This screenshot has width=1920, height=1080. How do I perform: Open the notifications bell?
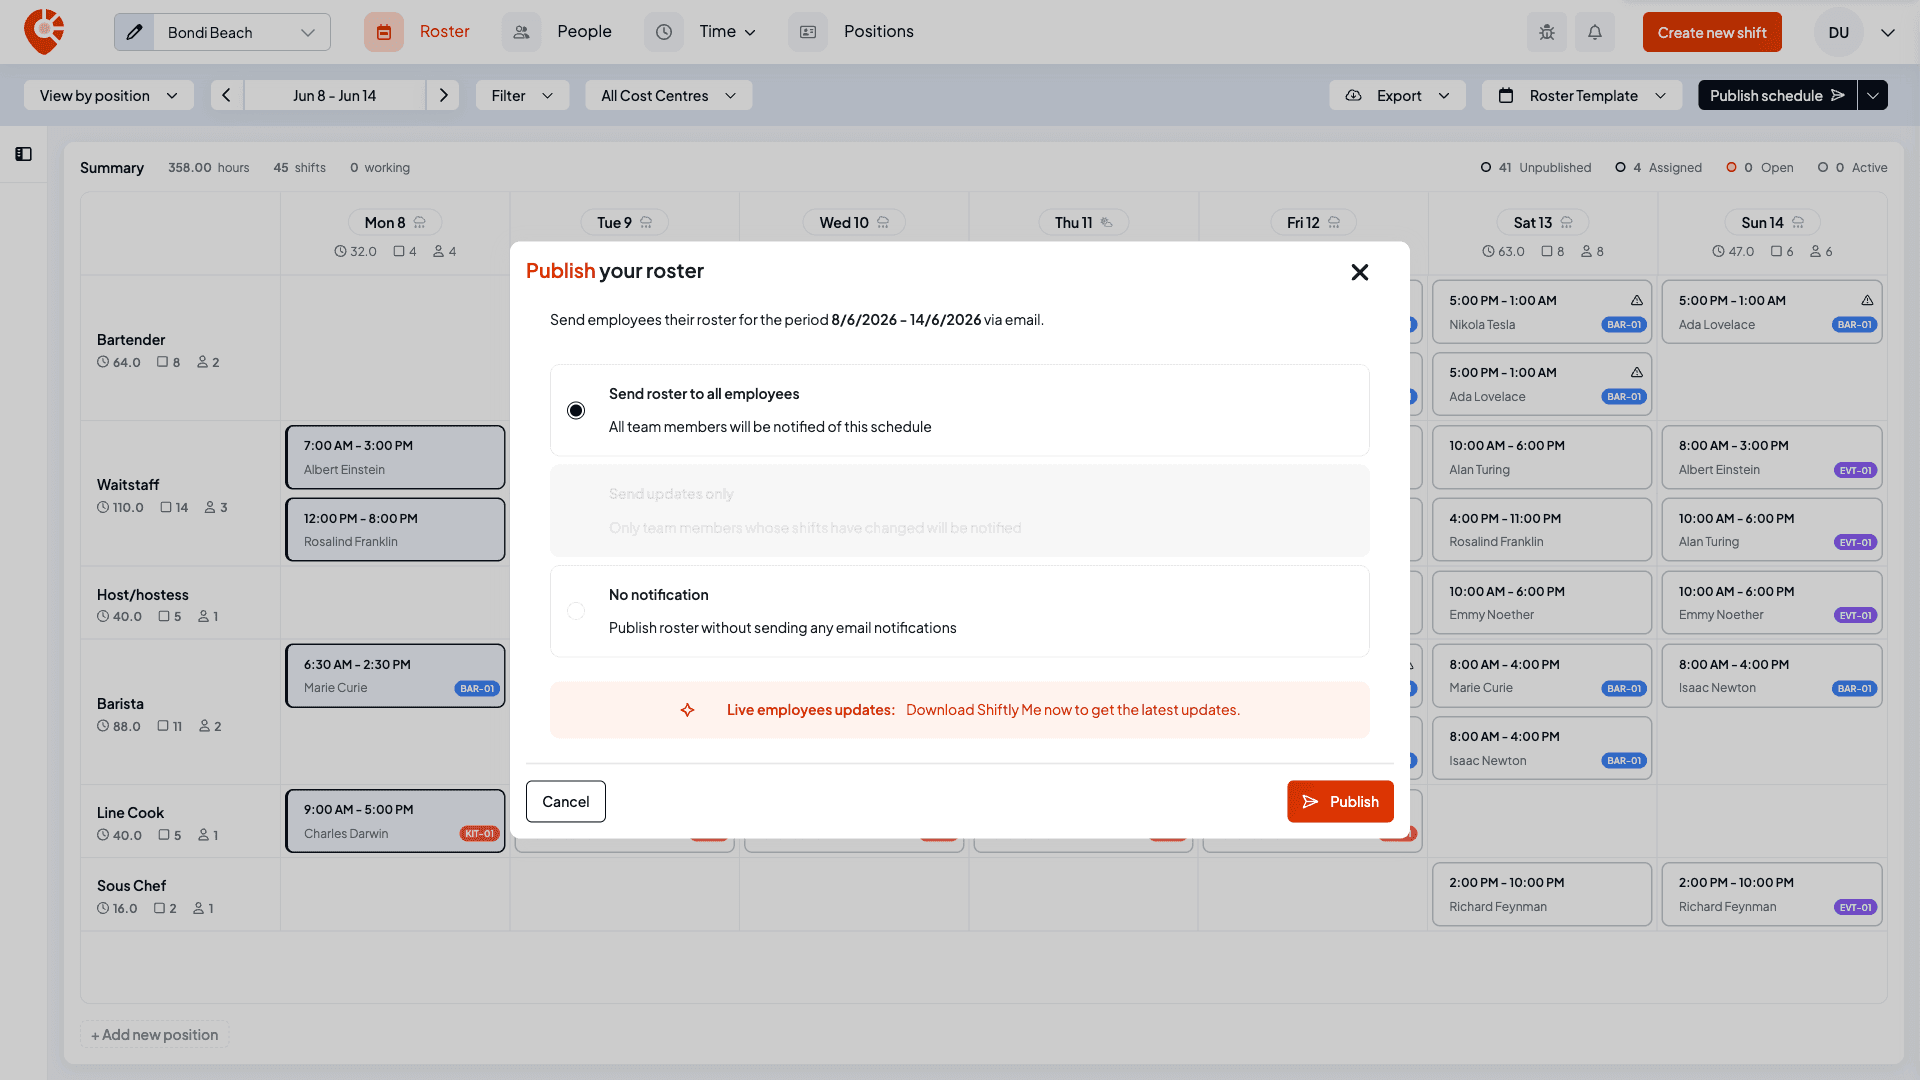[1595, 32]
